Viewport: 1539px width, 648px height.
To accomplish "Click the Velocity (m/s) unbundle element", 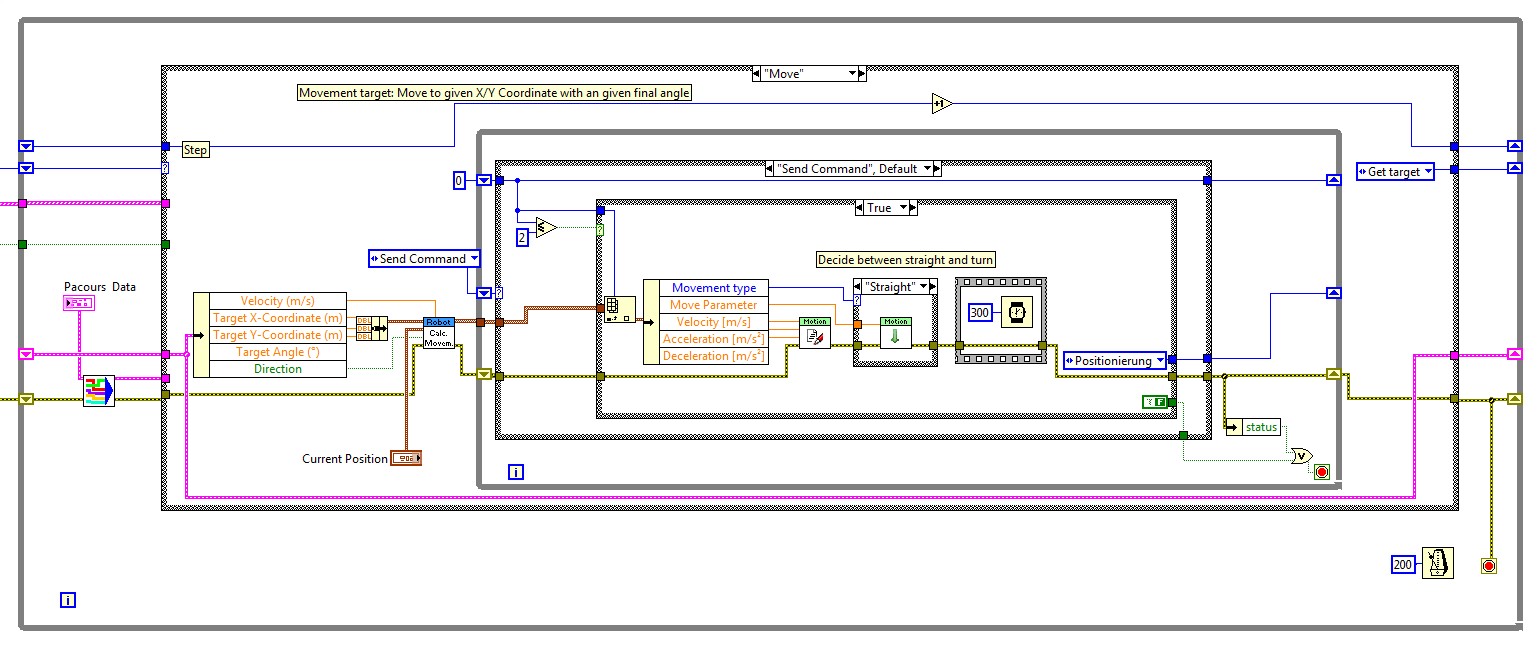I will pyautogui.click(x=277, y=301).
